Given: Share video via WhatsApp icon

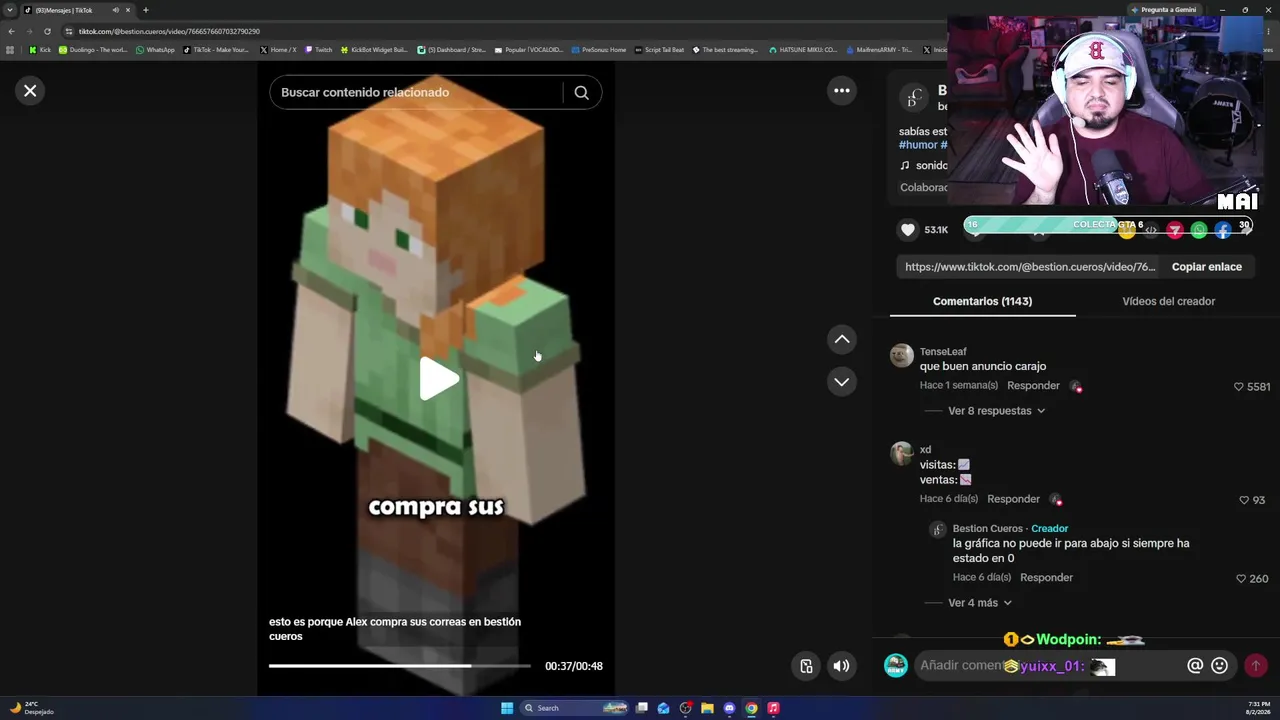Looking at the screenshot, I should 1198,231.
